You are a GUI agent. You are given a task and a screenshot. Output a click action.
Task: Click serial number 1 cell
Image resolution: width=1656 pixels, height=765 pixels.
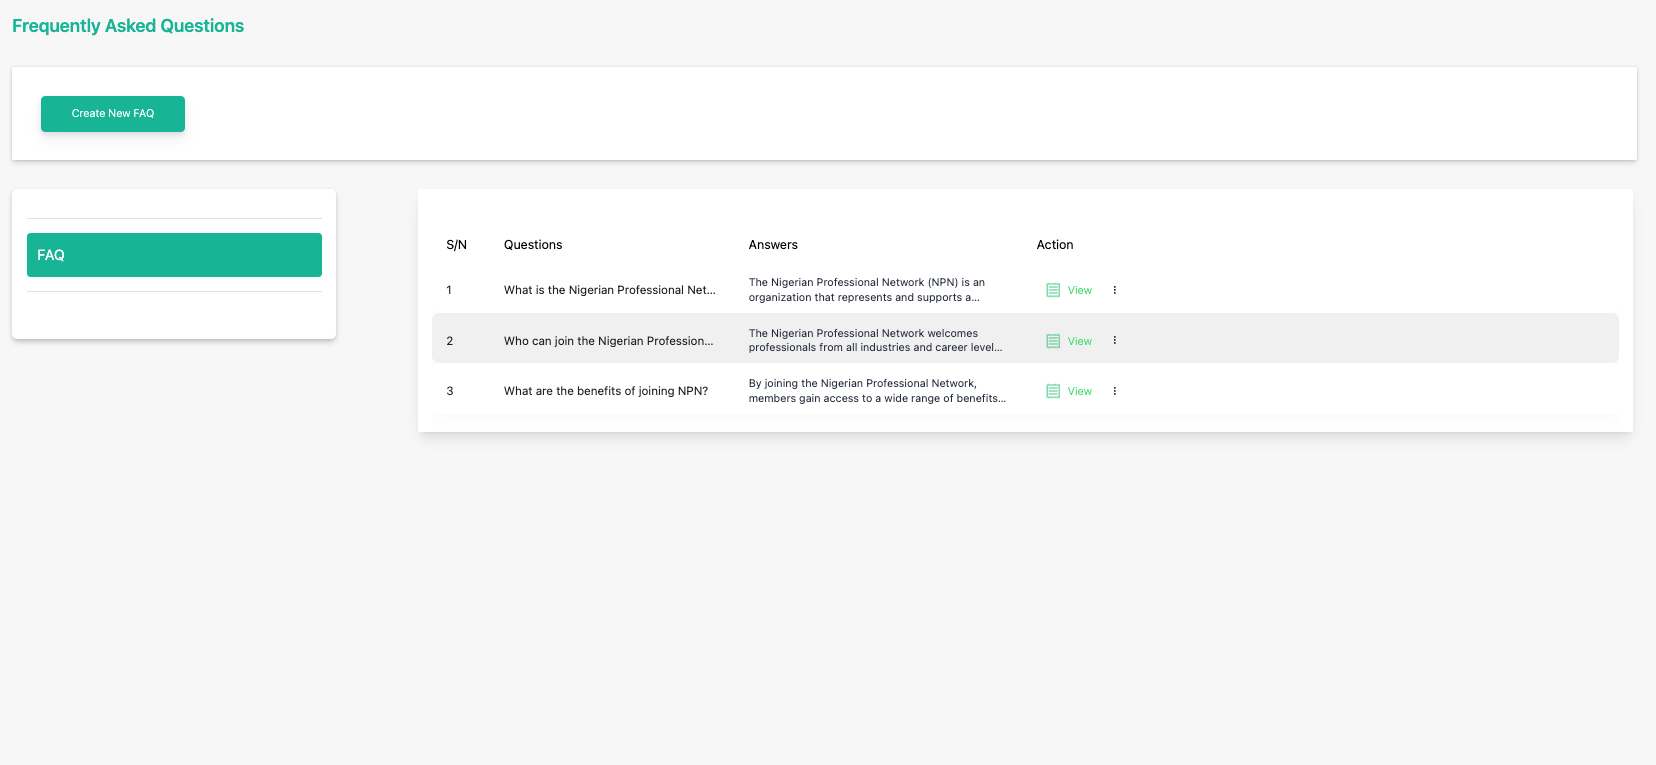(x=449, y=290)
